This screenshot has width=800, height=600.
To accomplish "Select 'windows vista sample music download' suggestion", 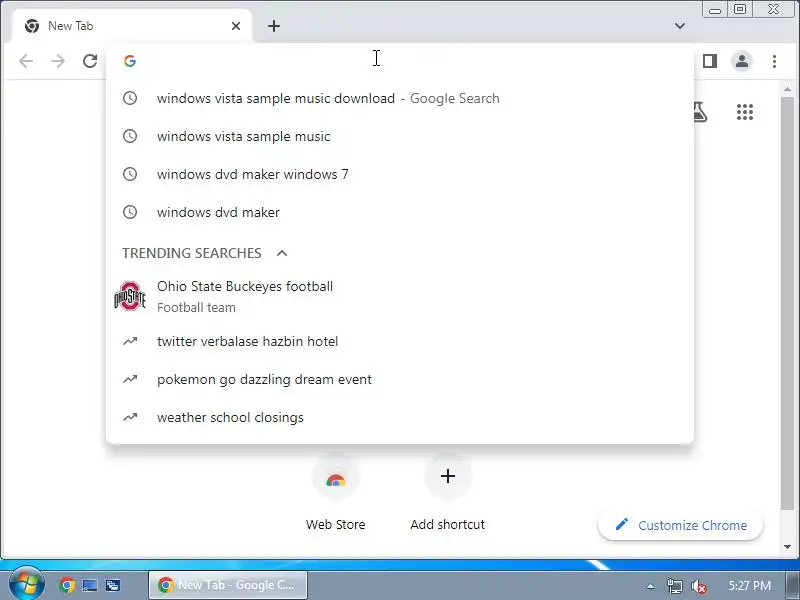I will (399, 98).
